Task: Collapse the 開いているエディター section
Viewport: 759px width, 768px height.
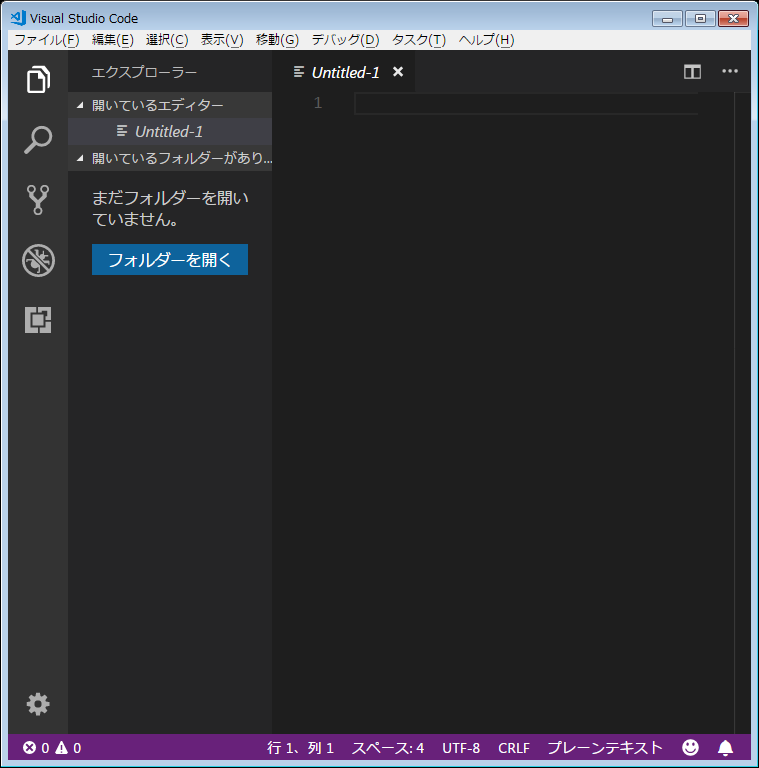Action: [x=170, y=105]
